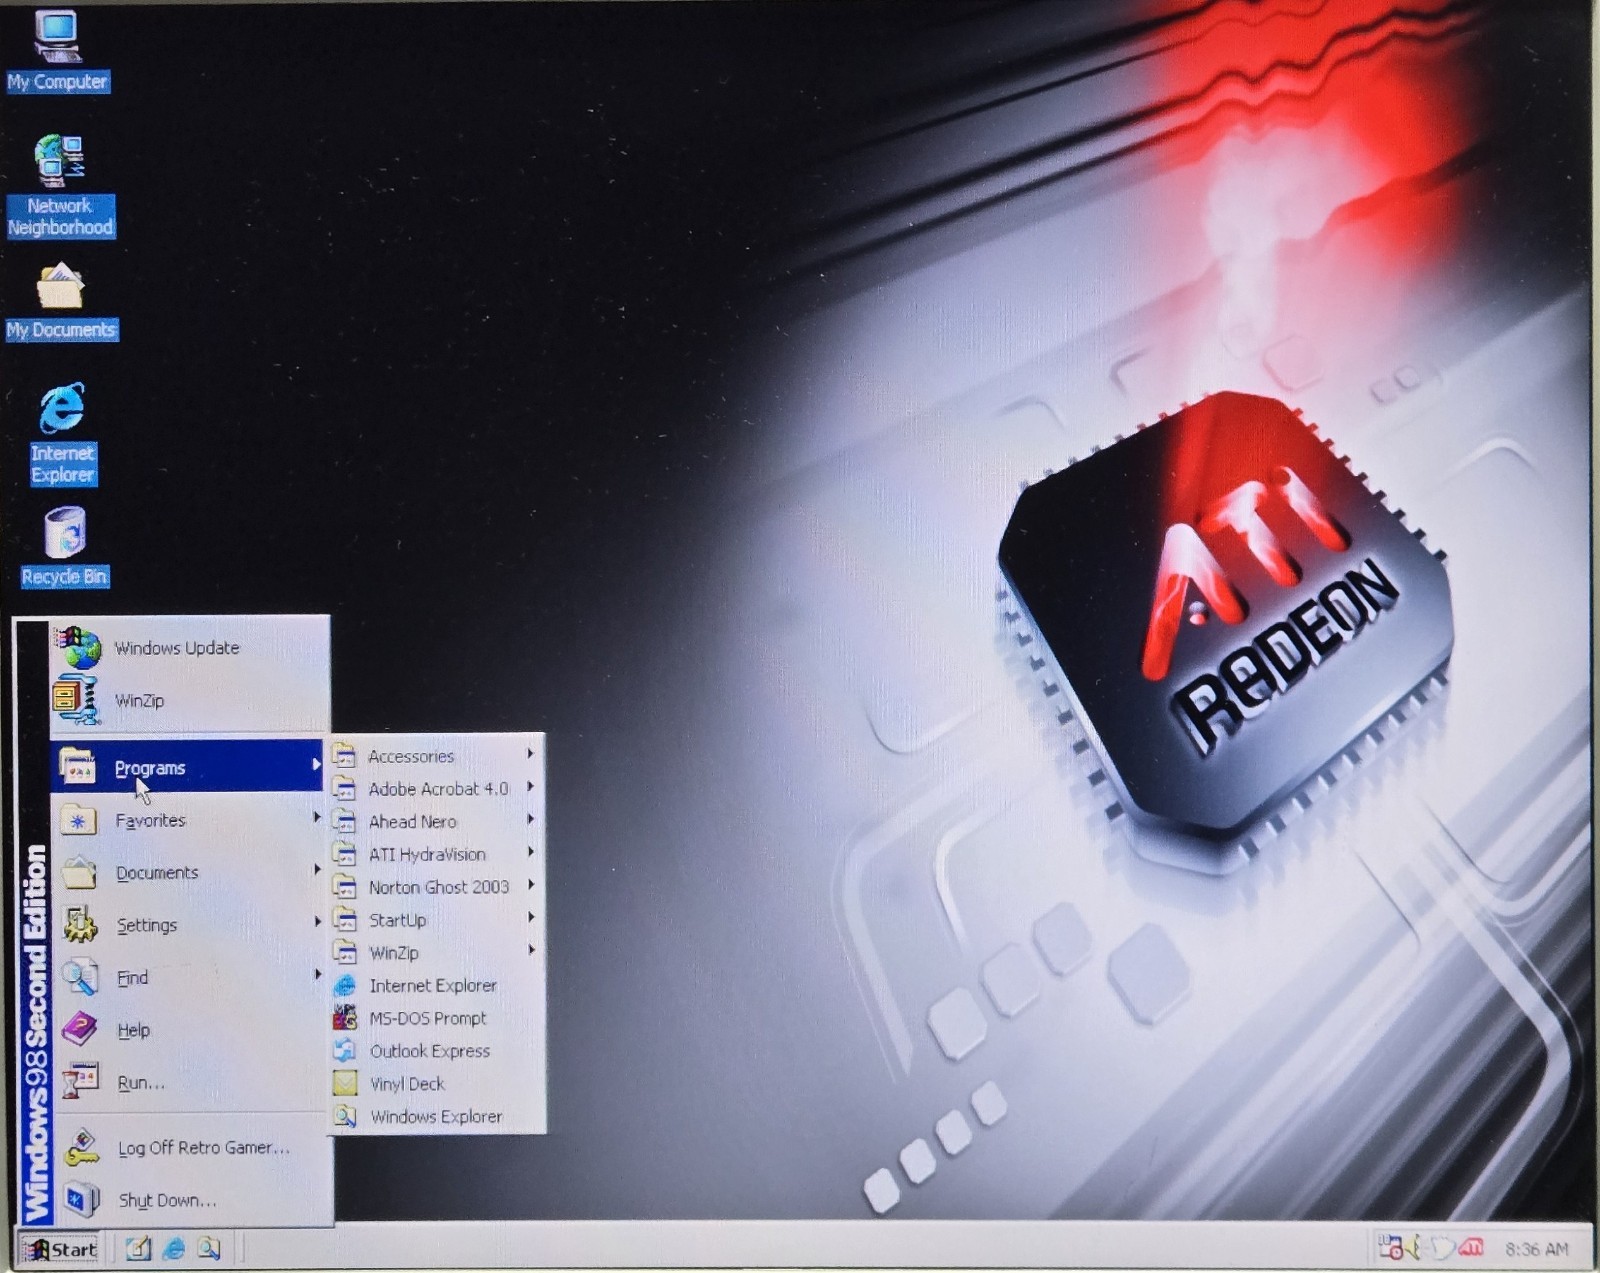Image resolution: width=1600 pixels, height=1273 pixels.
Task: Click the Outlook Express icon in Programs
Action: [x=345, y=1050]
